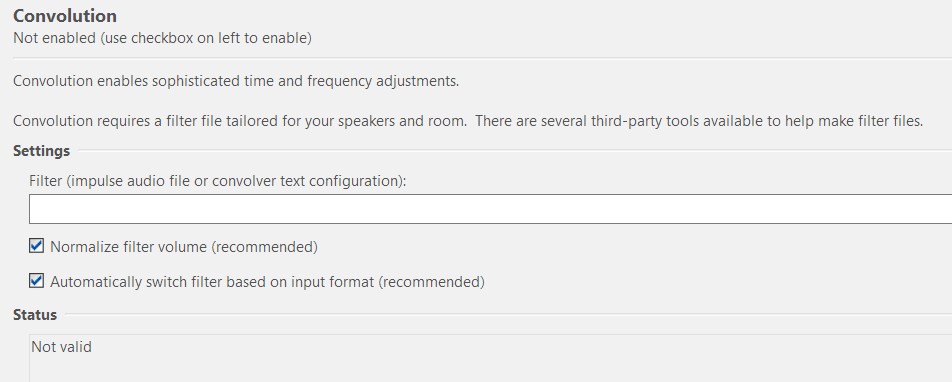Disable Automatically switch filter checkbox
The height and width of the screenshot is (382, 952).
pyautogui.click(x=36, y=281)
